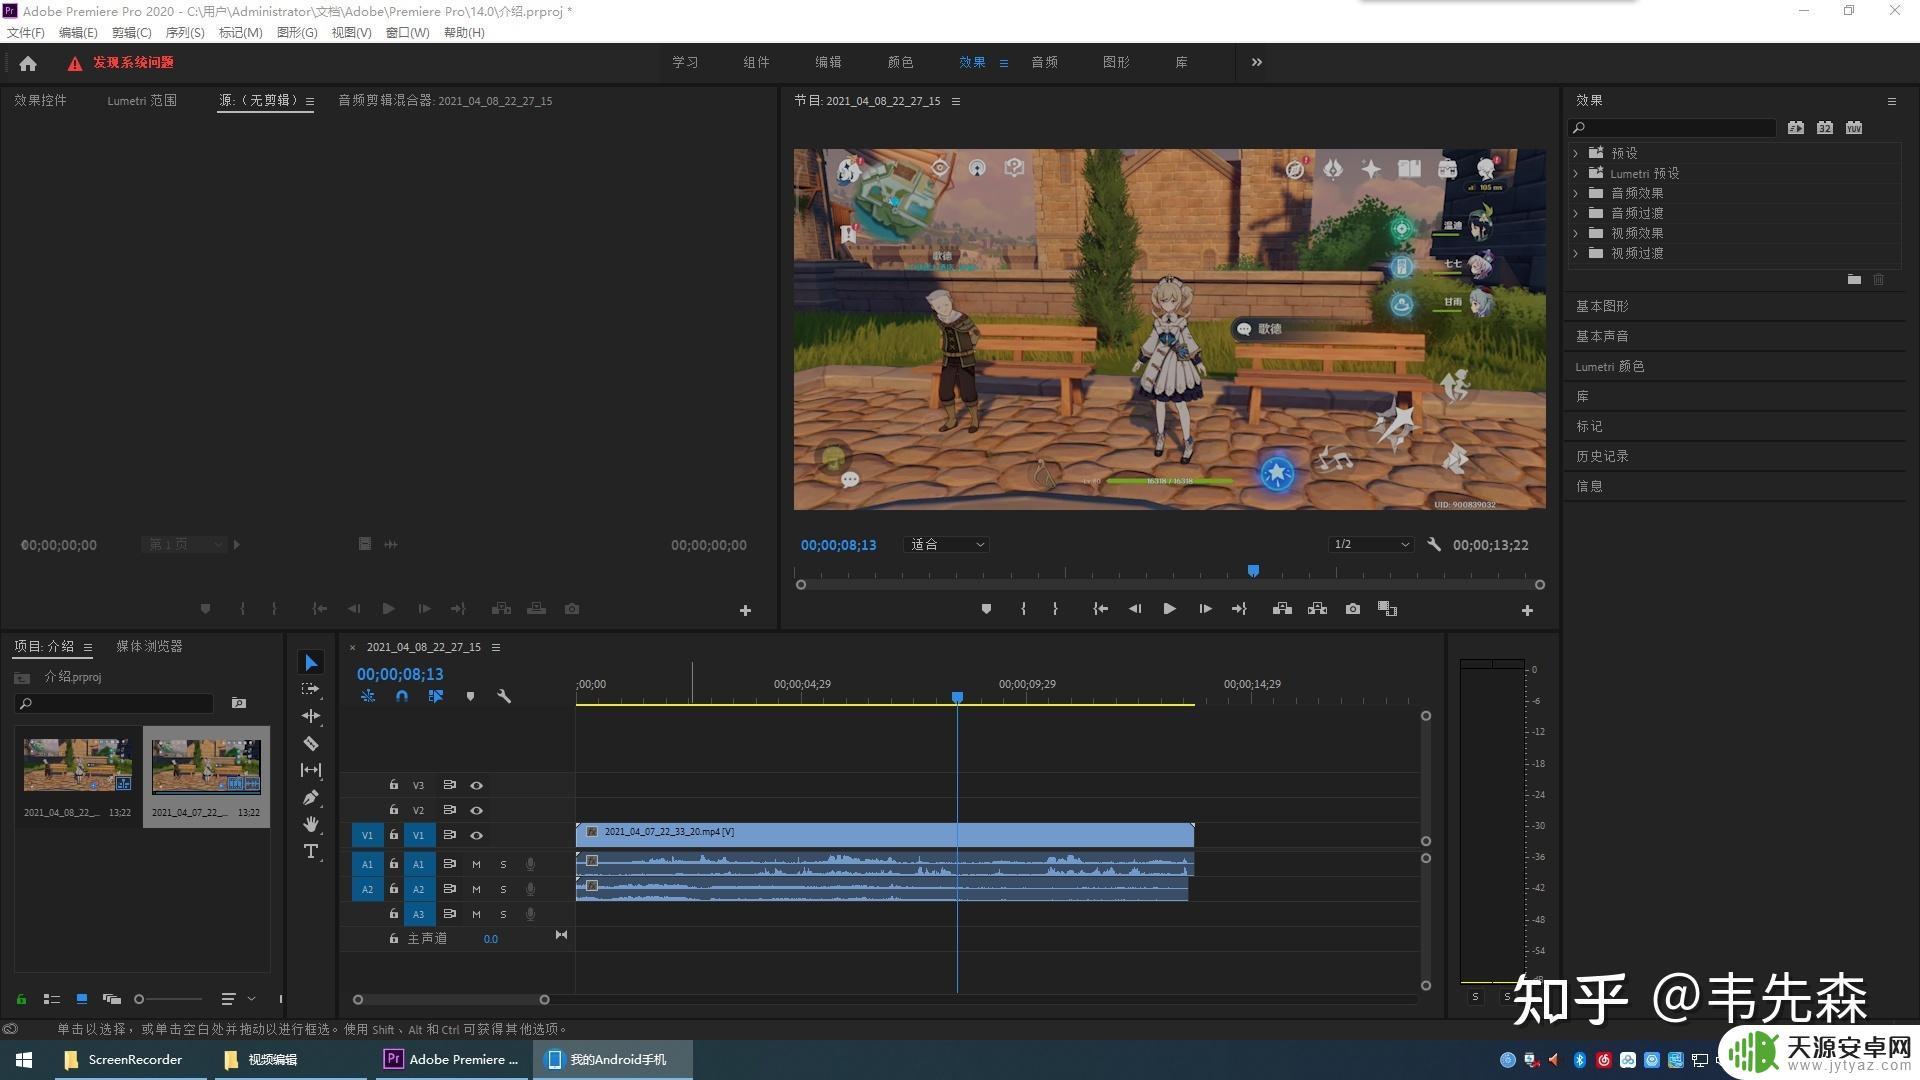
Task: Switch Project panel to icon view
Action: 82,999
